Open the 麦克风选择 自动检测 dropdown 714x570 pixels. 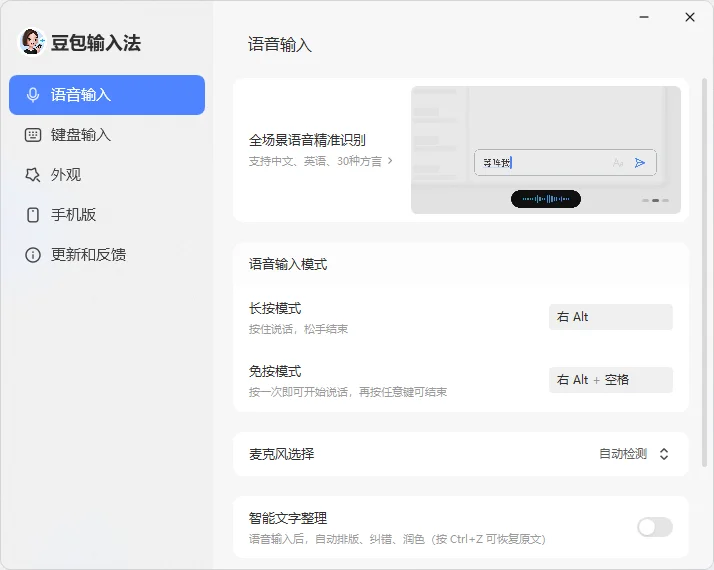634,454
